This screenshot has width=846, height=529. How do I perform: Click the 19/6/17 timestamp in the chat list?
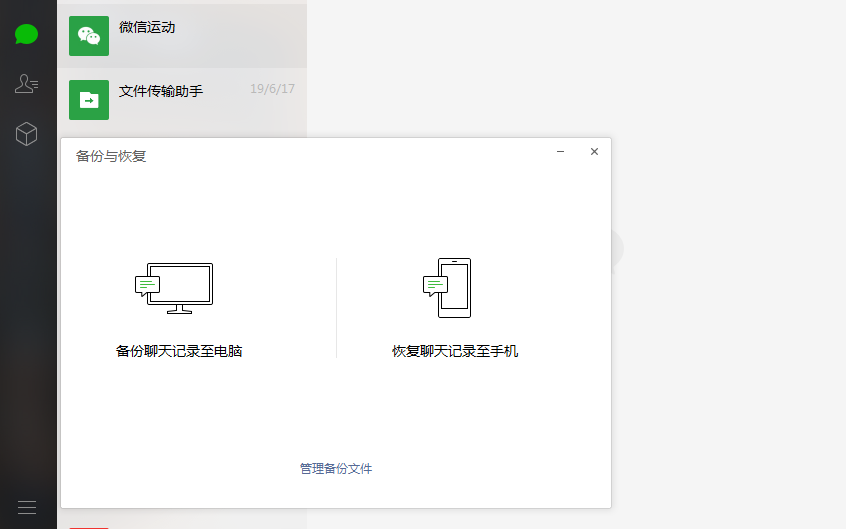(272, 90)
